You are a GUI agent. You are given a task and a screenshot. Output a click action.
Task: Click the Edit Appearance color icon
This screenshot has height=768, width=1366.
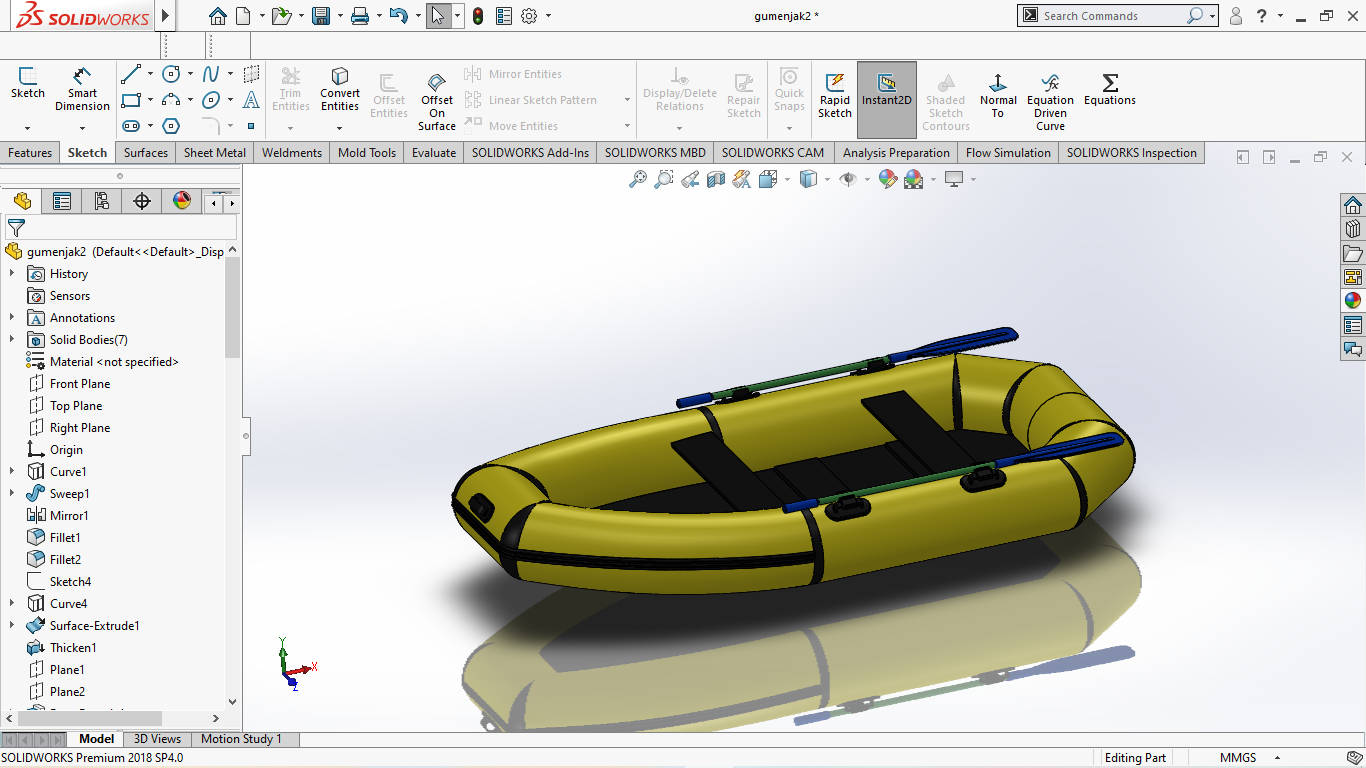point(887,179)
